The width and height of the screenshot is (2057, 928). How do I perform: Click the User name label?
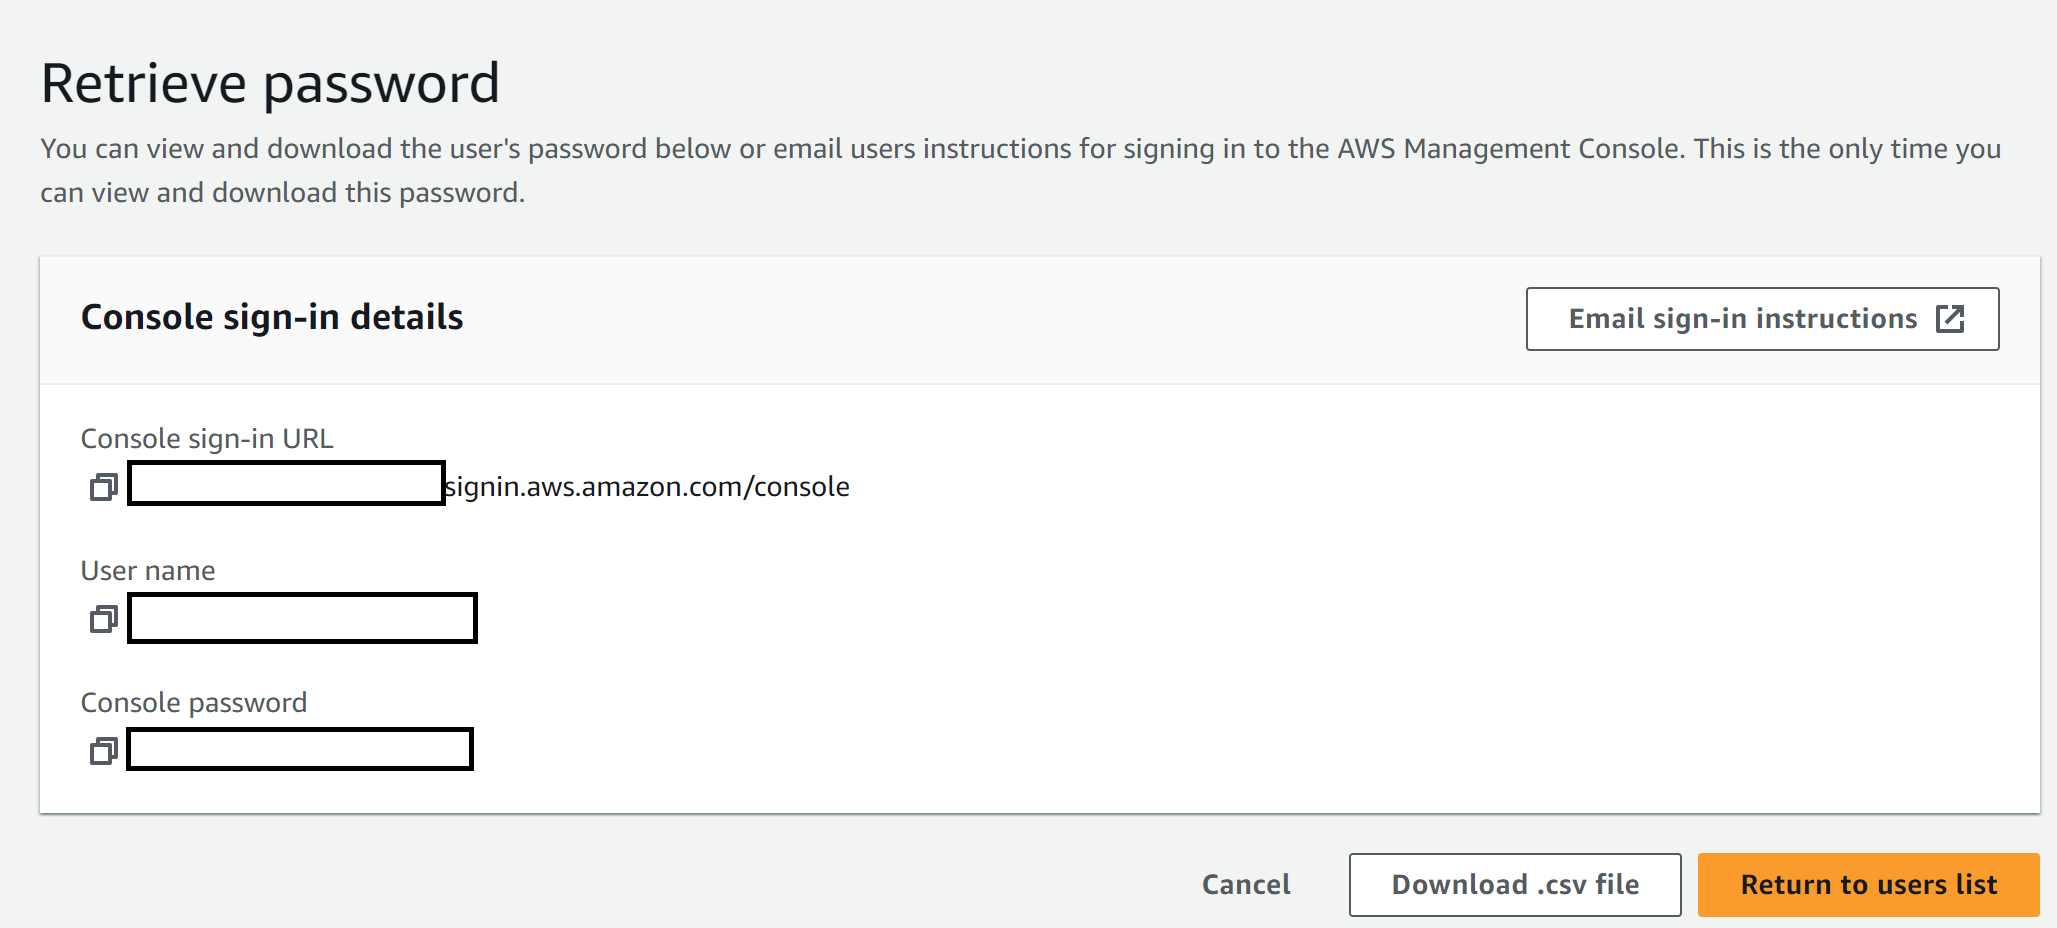(147, 570)
